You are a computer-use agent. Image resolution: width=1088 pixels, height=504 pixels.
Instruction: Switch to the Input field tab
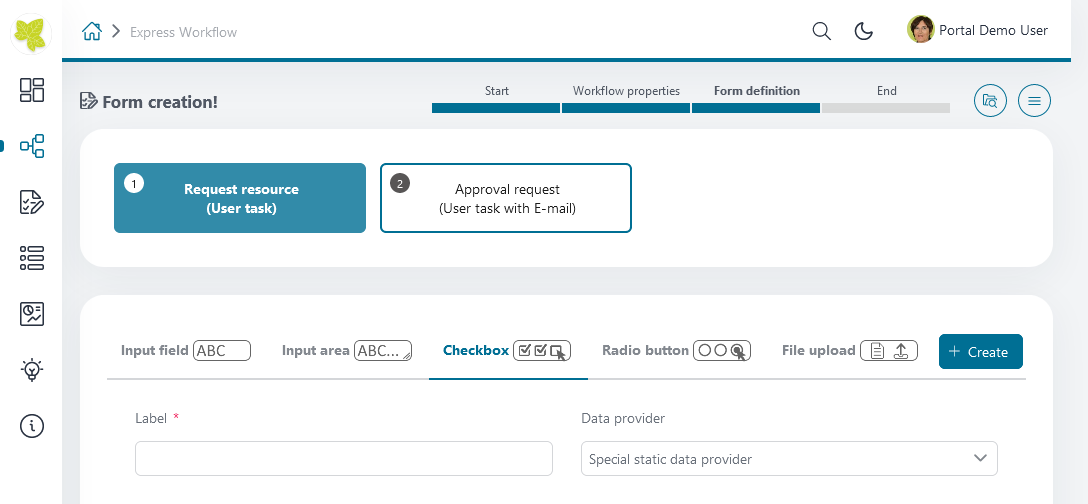(x=185, y=351)
